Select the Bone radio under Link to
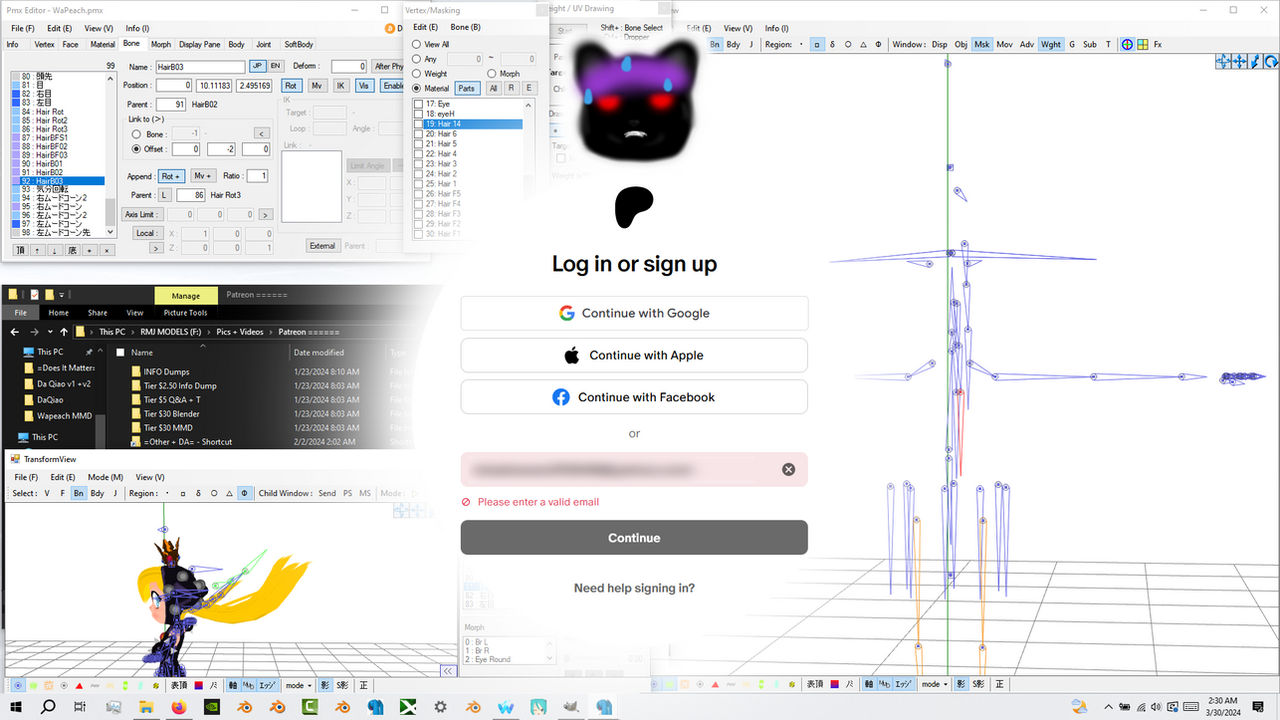This screenshot has height=720, width=1280. pos(137,134)
